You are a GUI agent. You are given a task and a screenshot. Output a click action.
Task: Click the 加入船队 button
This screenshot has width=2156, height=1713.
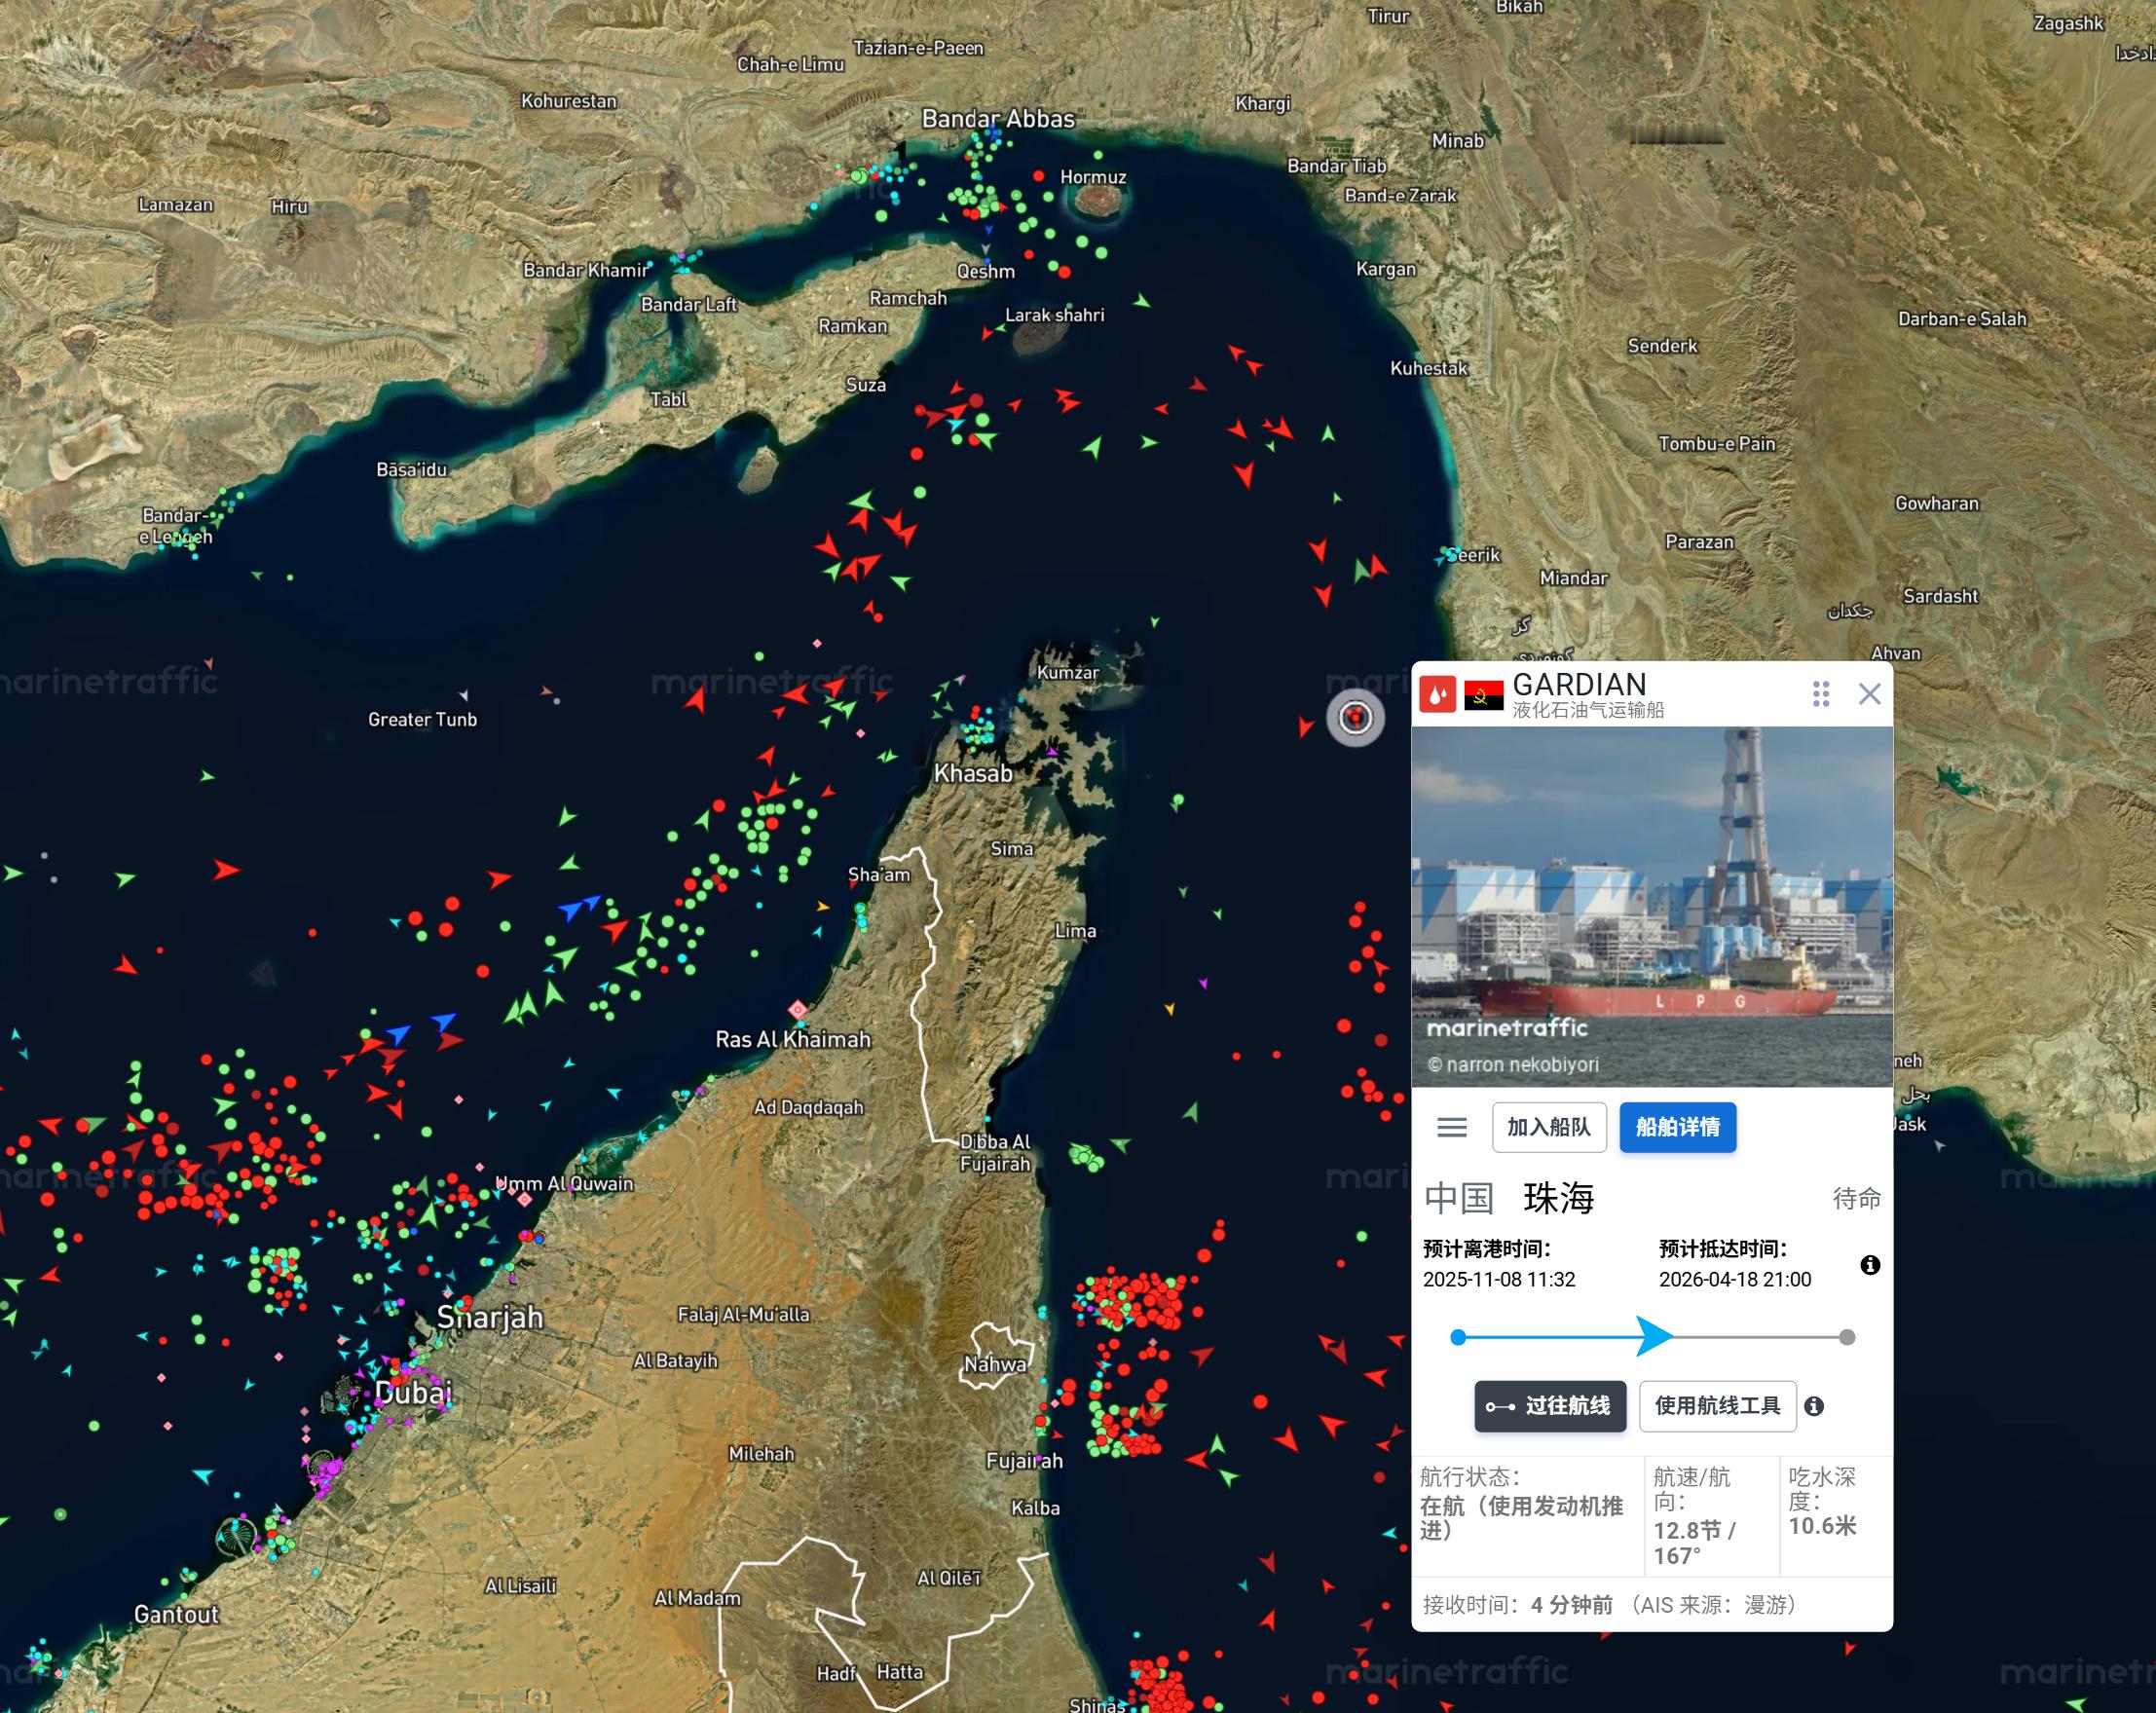[x=1548, y=1128]
